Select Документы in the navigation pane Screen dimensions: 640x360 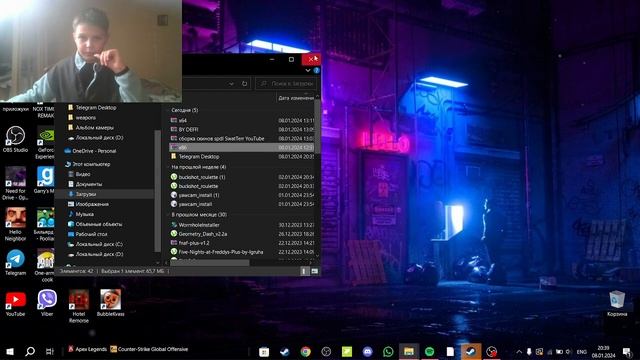[x=89, y=184]
